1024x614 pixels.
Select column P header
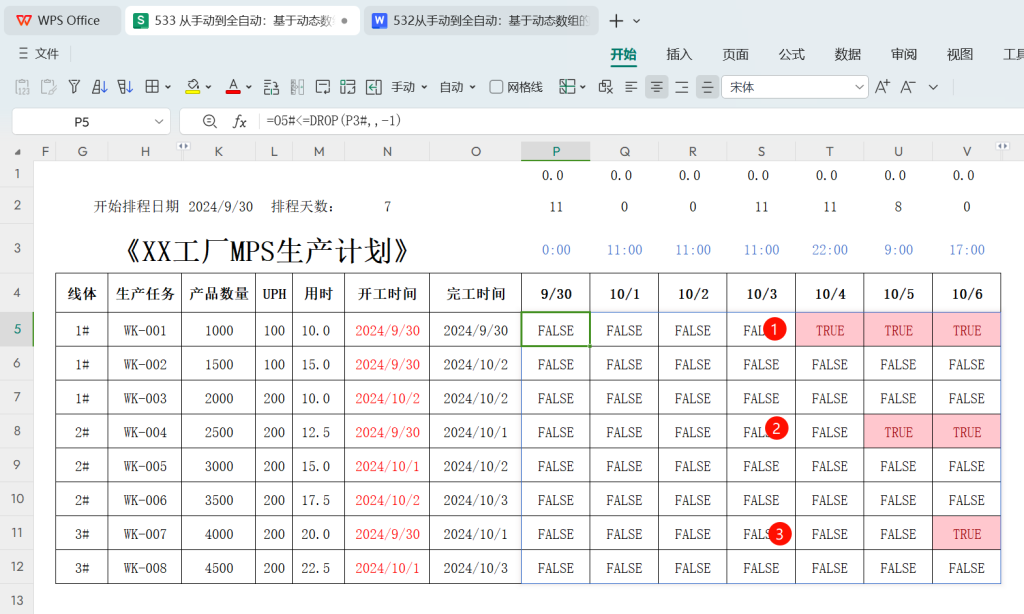pos(556,152)
